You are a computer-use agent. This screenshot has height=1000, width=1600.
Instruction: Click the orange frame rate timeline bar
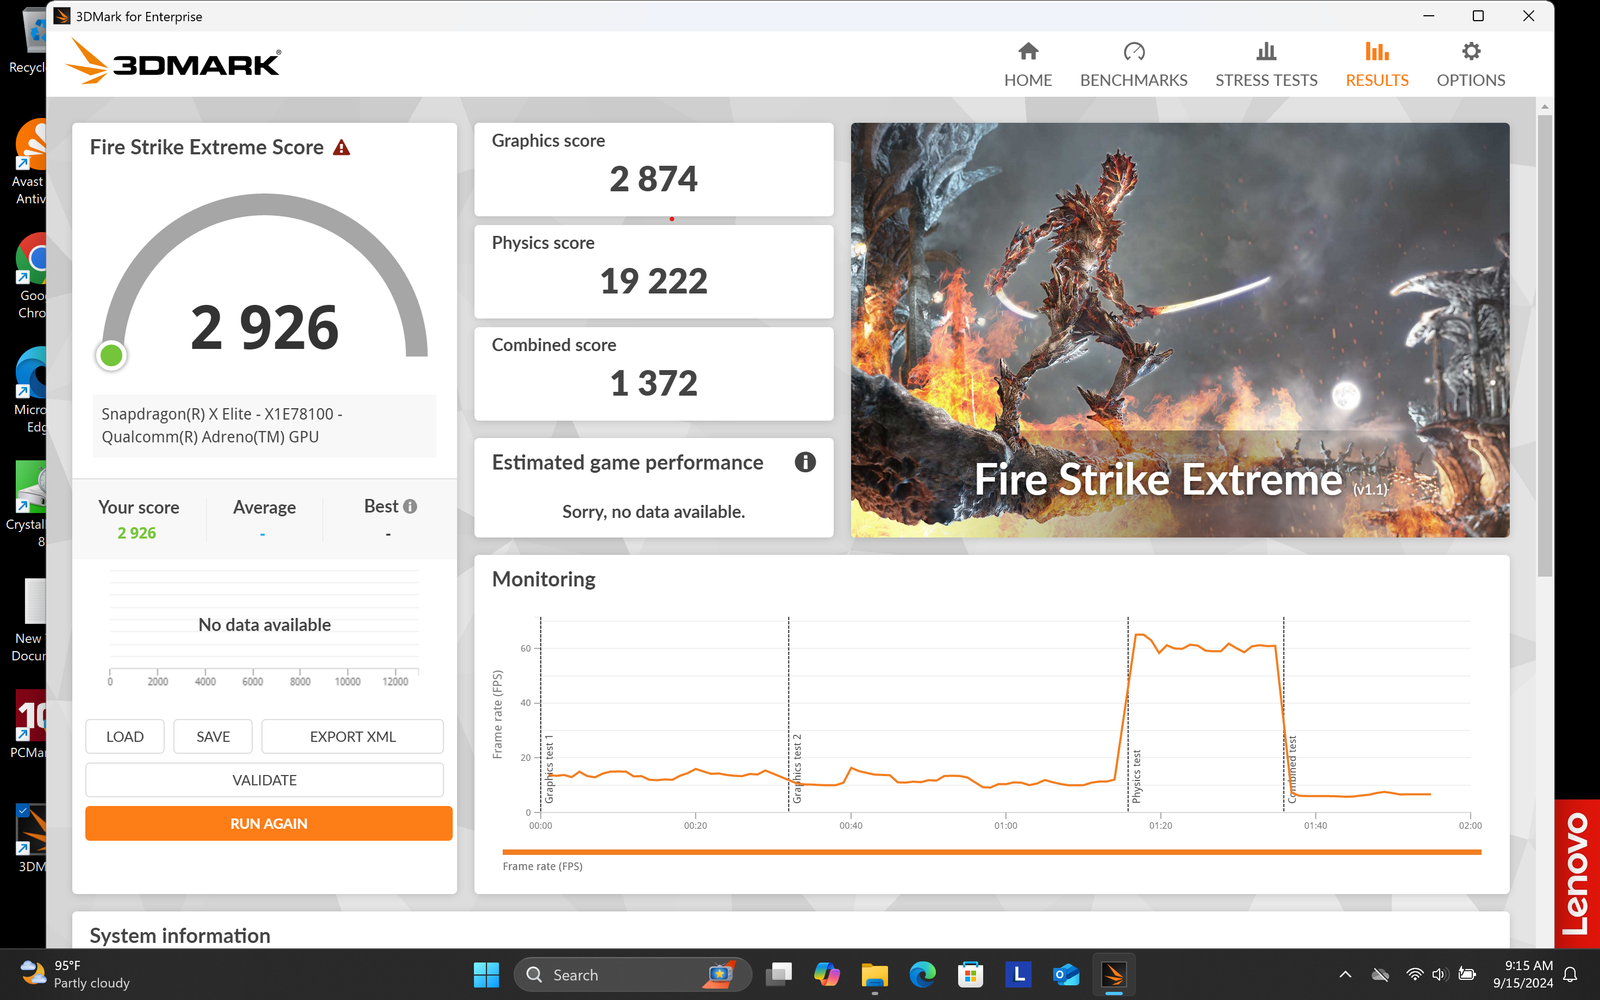click(x=990, y=852)
